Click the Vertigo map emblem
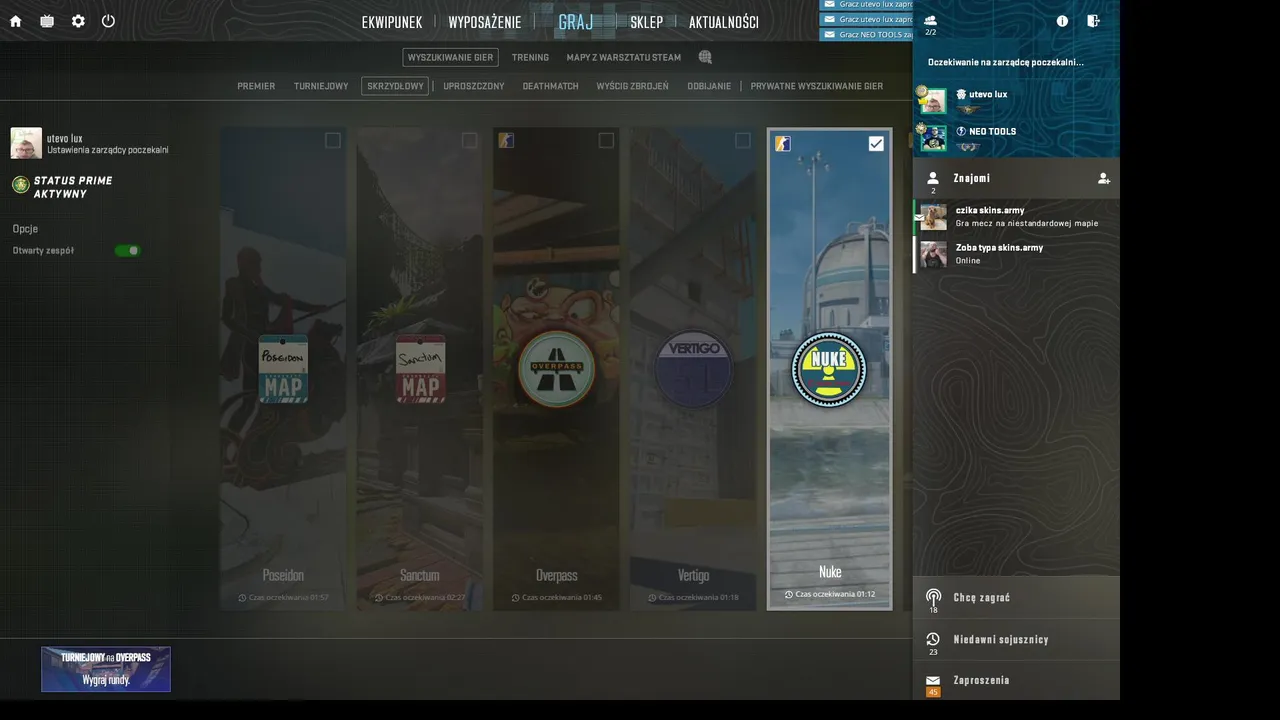 (693, 368)
